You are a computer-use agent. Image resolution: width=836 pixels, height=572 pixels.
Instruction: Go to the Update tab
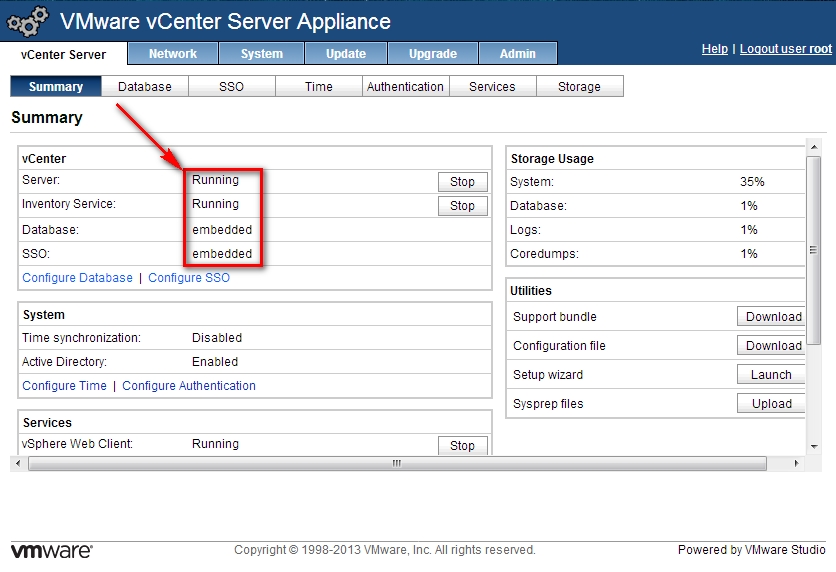346,53
